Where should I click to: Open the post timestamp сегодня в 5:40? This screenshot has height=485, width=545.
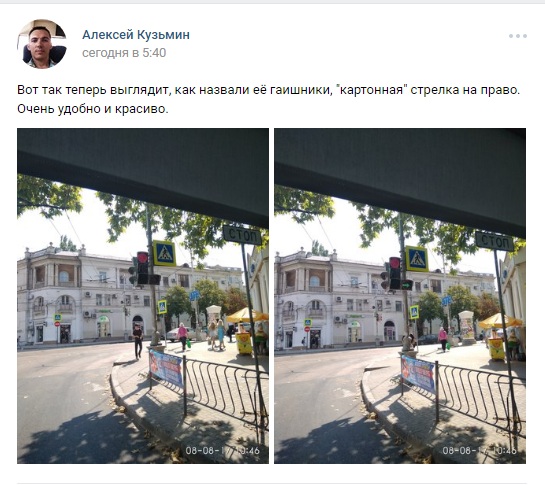tap(124, 53)
